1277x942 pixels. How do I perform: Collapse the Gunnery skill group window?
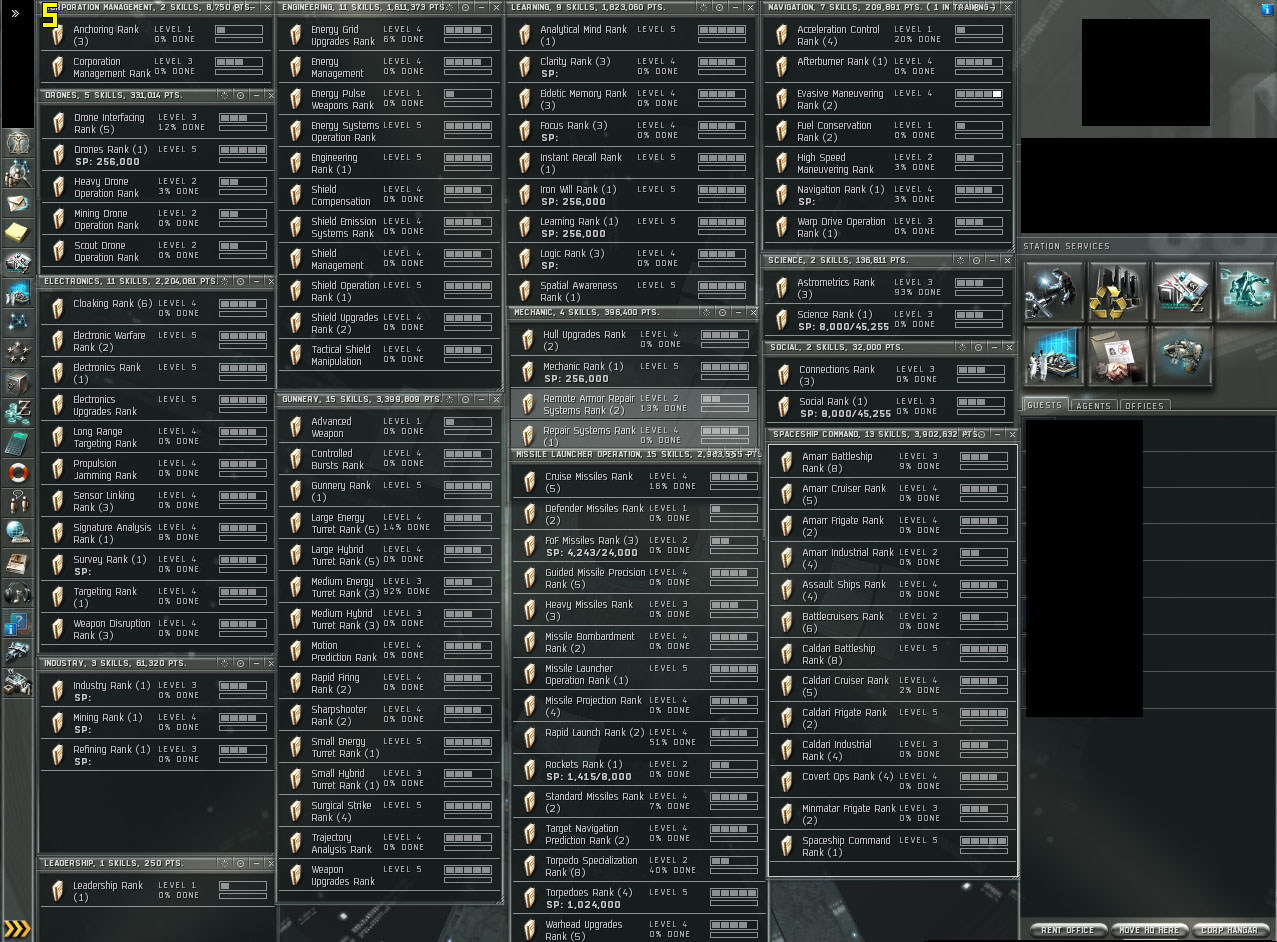pos(481,399)
